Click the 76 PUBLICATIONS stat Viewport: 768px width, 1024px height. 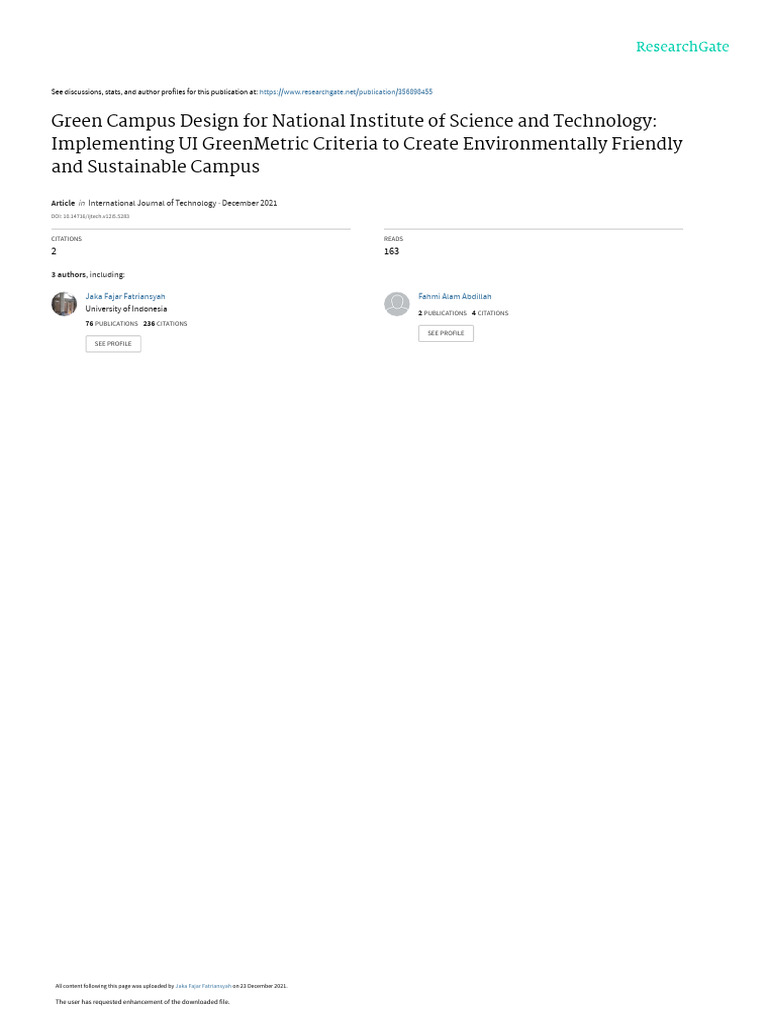pos(112,324)
